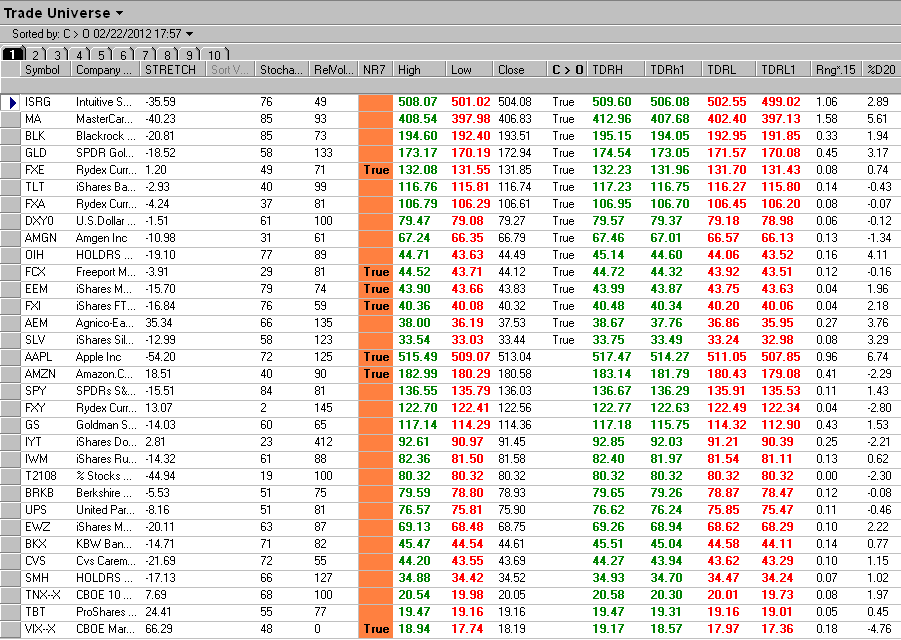
Task: Click the grayed Sort V... column header
Action: click(x=230, y=70)
